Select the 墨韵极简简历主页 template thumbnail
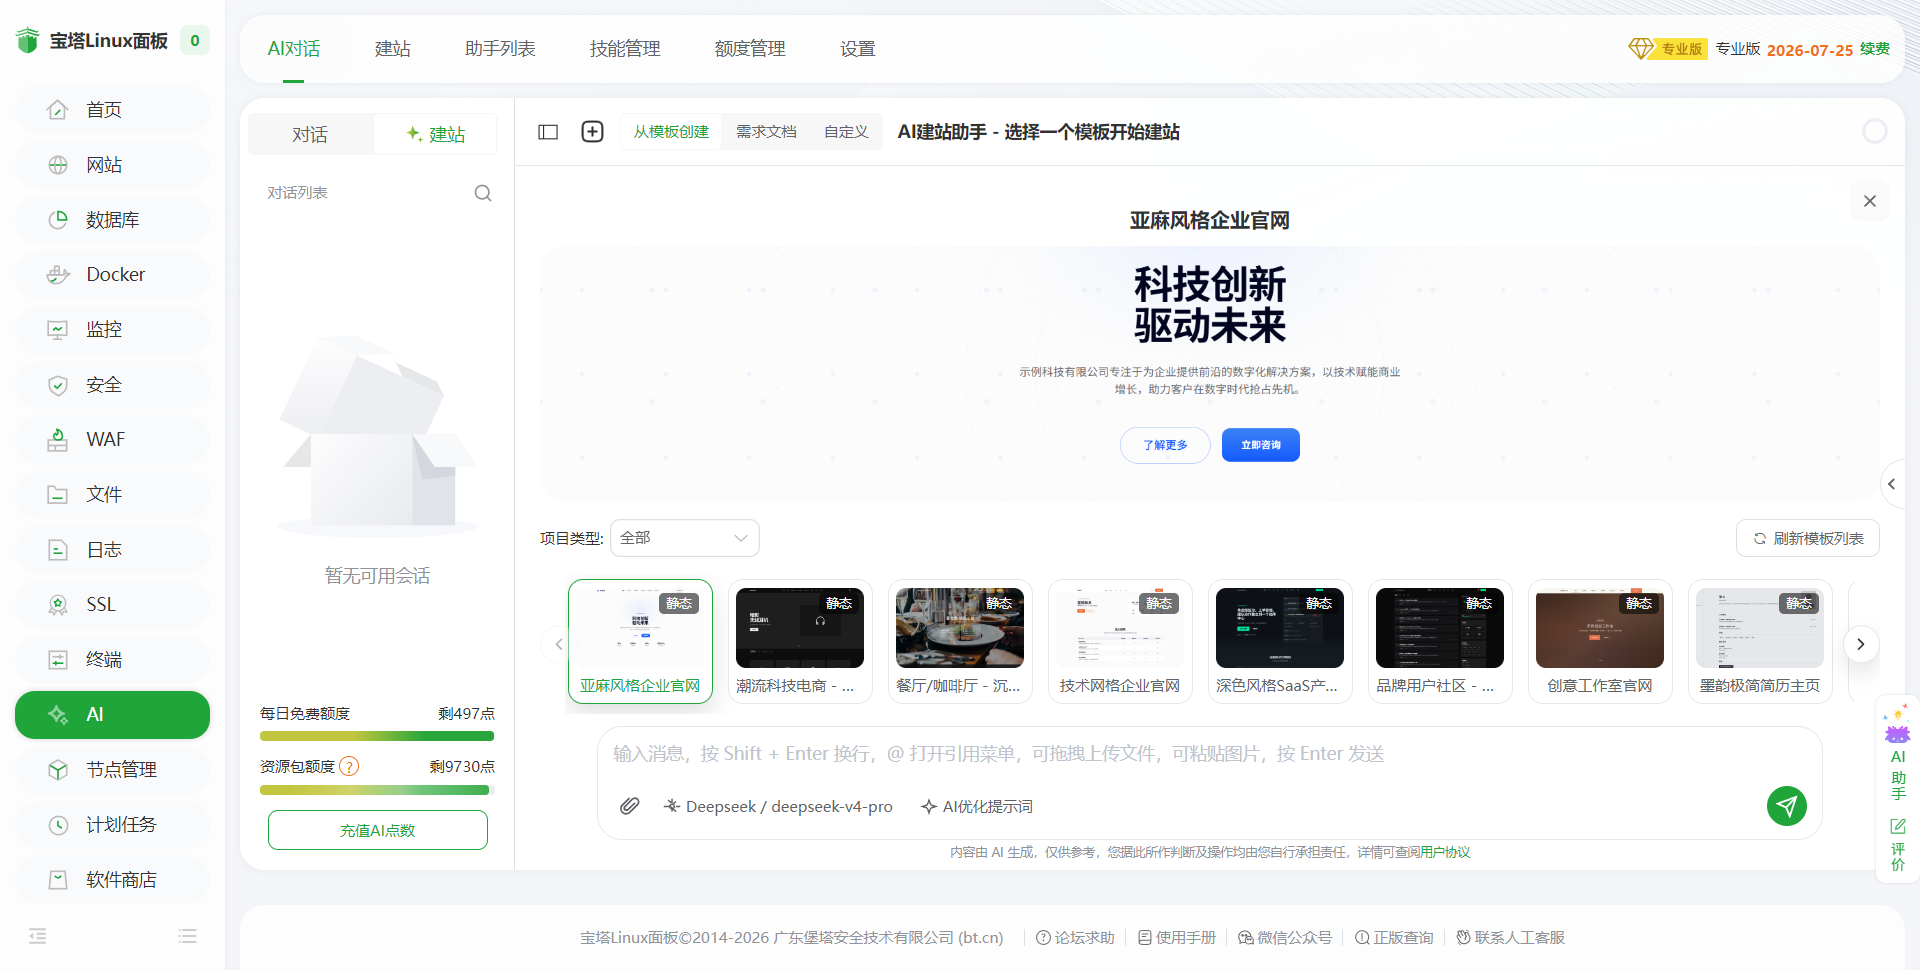The height and width of the screenshot is (970, 1920). coord(1760,641)
